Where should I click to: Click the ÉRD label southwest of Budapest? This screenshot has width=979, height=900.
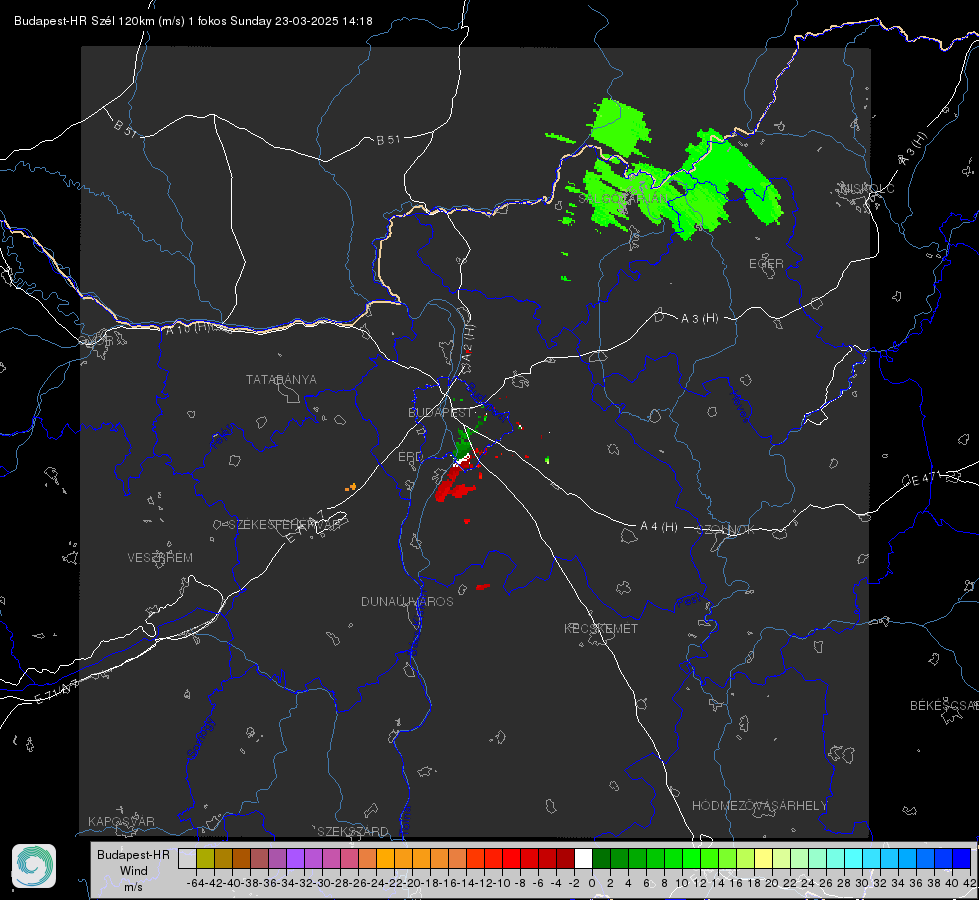(410, 457)
